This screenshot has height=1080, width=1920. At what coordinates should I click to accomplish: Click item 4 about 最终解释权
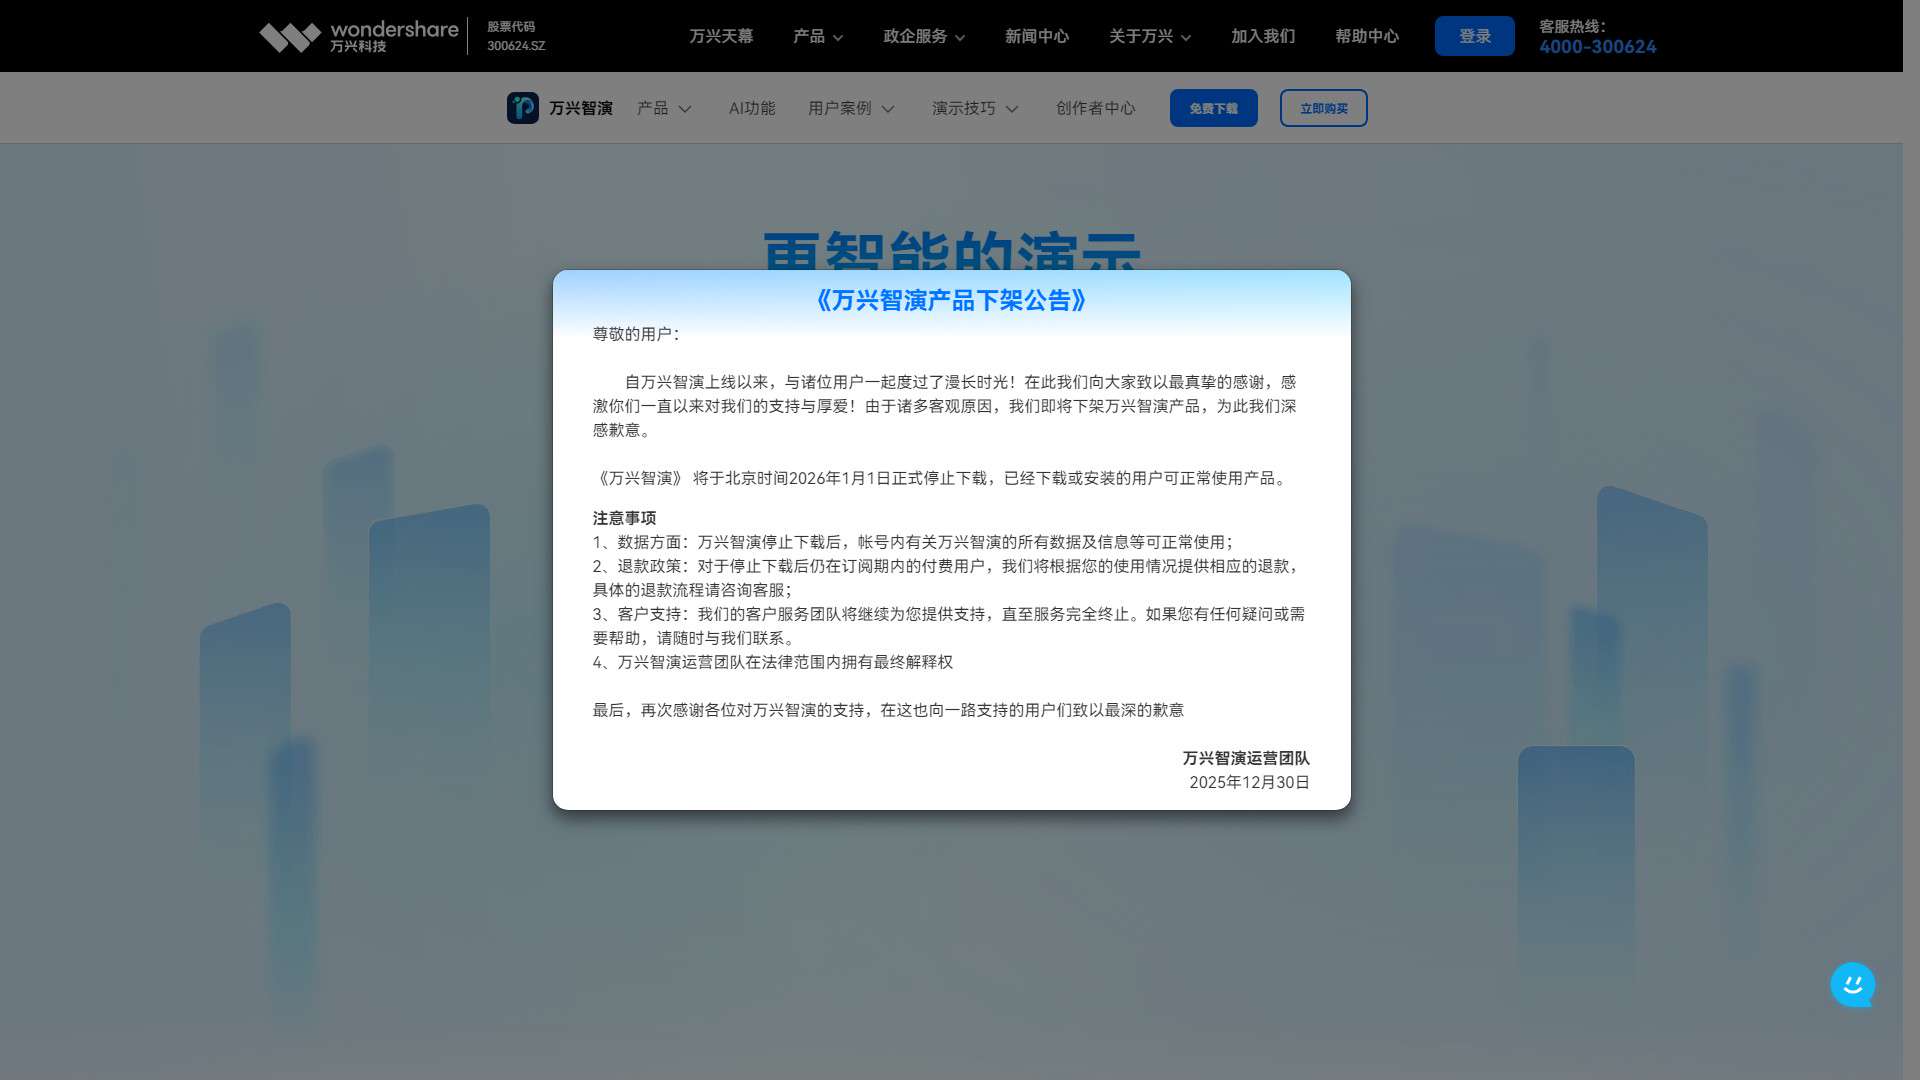tap(773, 662)
